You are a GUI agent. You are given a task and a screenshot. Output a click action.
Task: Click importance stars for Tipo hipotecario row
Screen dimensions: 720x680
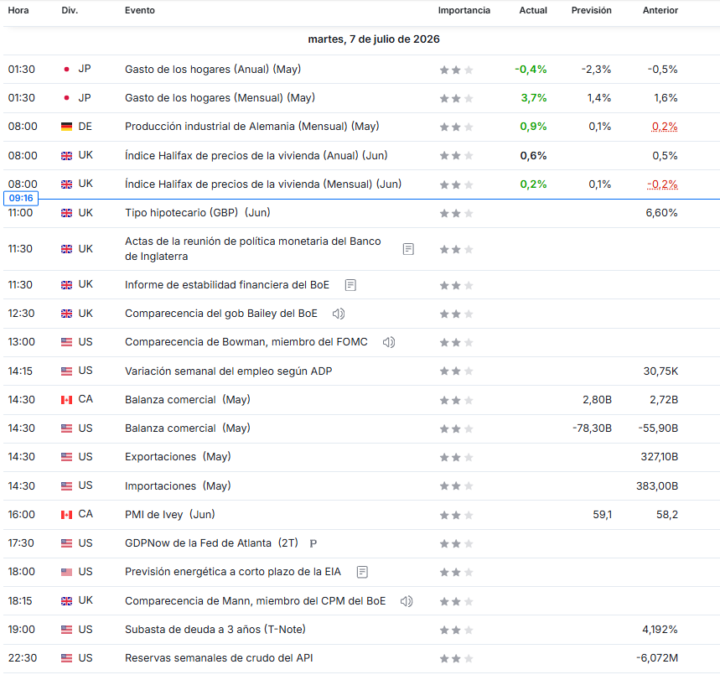[x=456, y=214]
